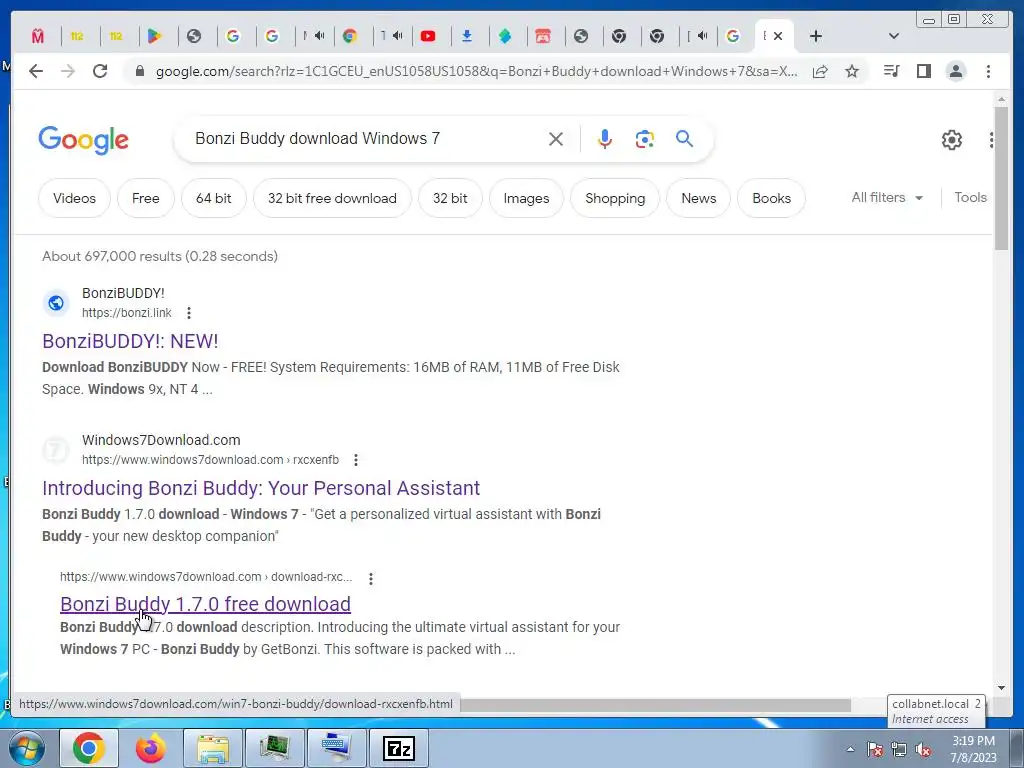Switch to the red M tab
This screenshot has width=1024, height=768.
pyautogui.click(x=38, y=36)
